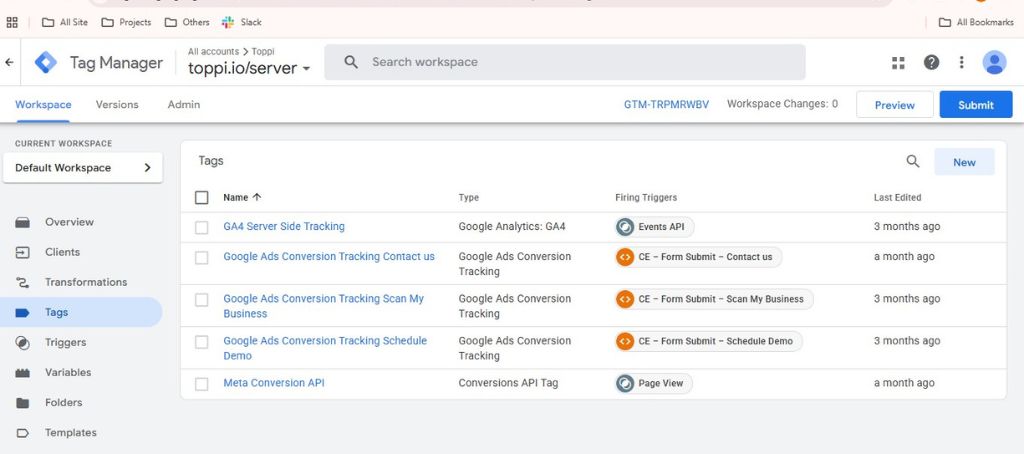Open the three-dot more options menu
The height and width of the screenshot is (454, 1024).
(x=962, y=62)
